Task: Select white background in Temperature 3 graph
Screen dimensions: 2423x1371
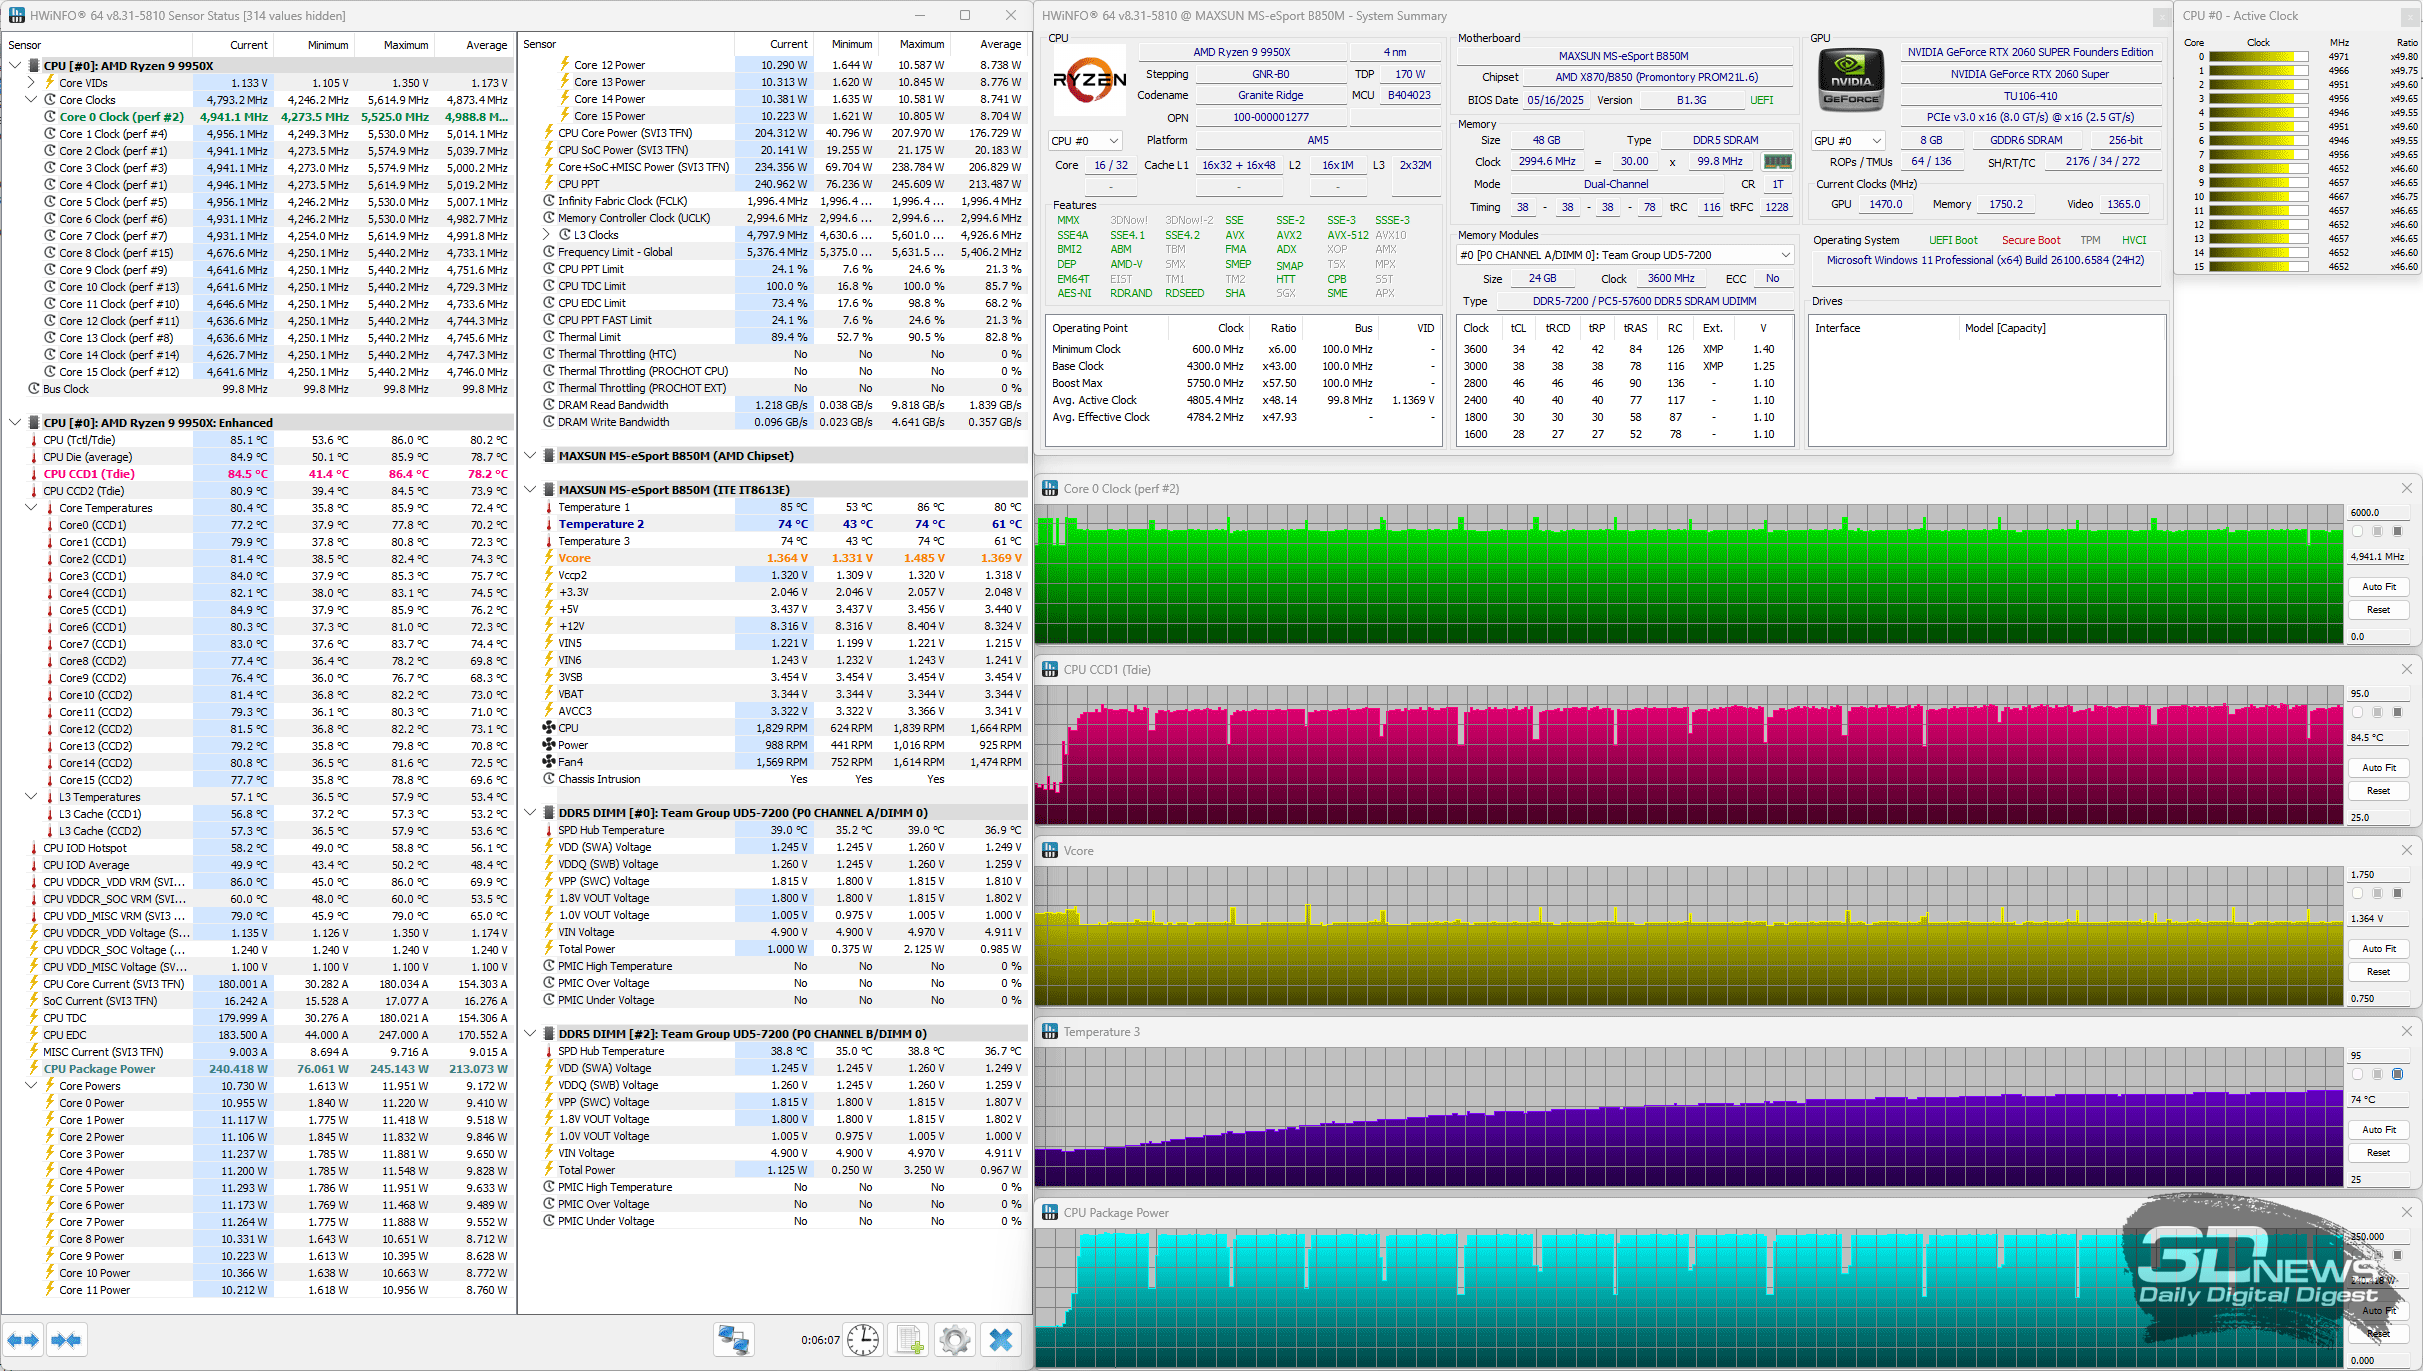Action: tap(2358, 1074)
